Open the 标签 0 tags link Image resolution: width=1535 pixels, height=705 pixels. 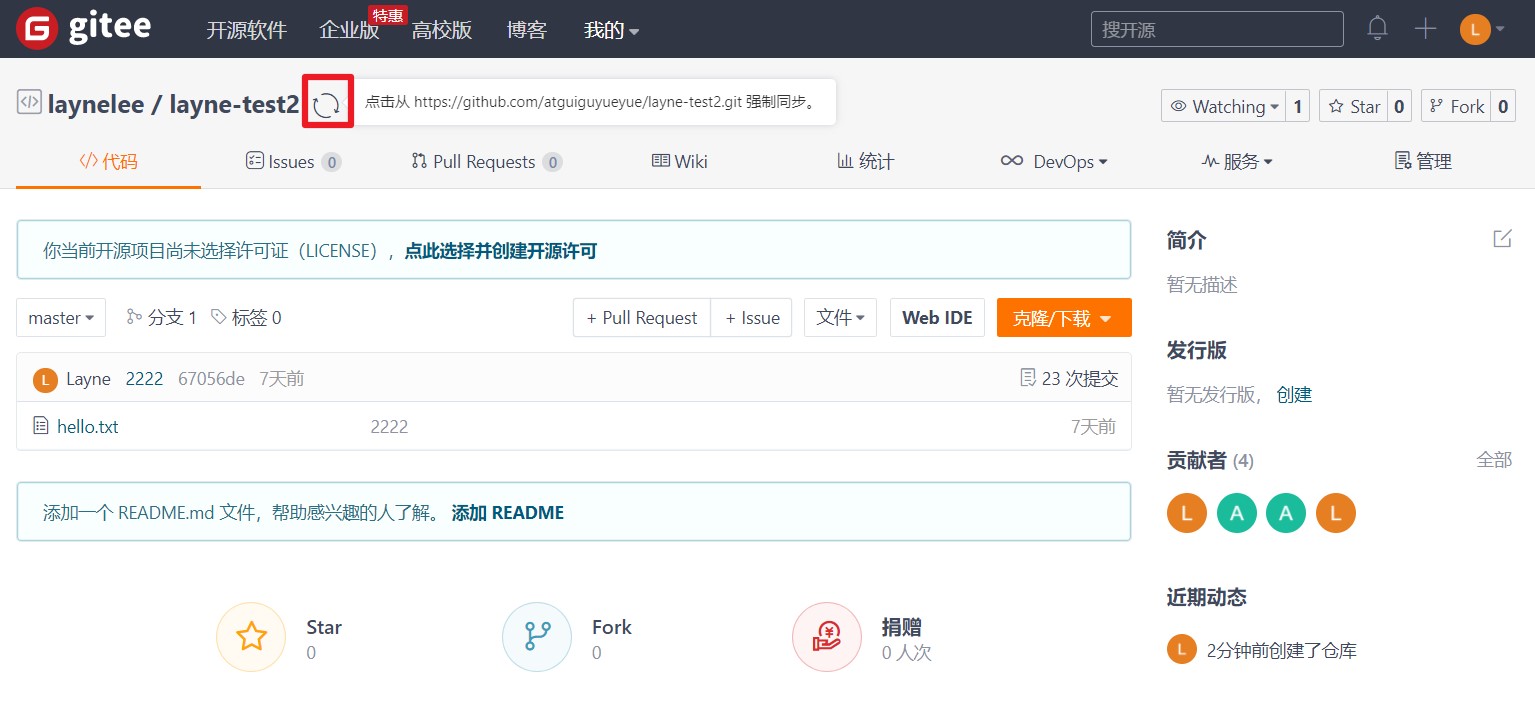point(246,317)
